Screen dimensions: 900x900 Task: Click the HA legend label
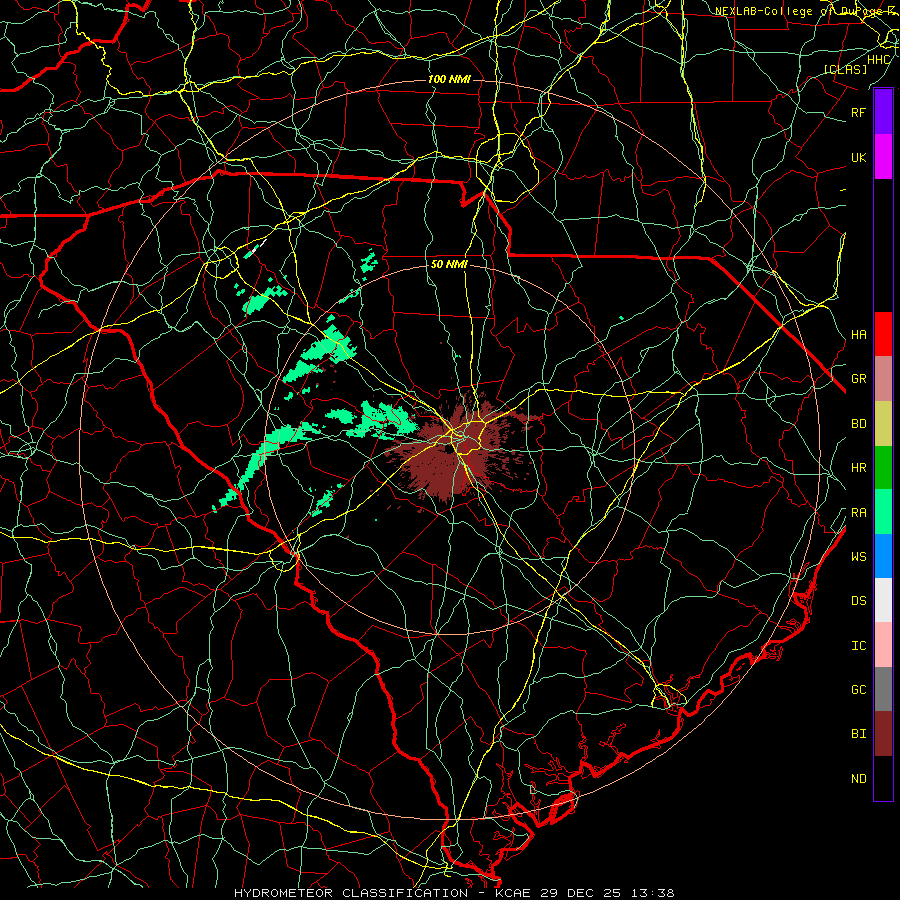point(858,334)
